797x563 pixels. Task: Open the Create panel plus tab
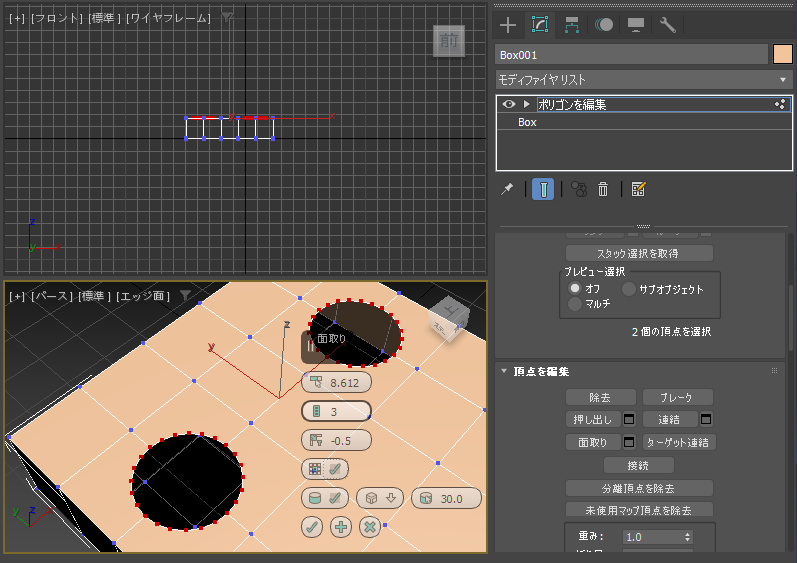pyautogui.click(x=508, y=25)
